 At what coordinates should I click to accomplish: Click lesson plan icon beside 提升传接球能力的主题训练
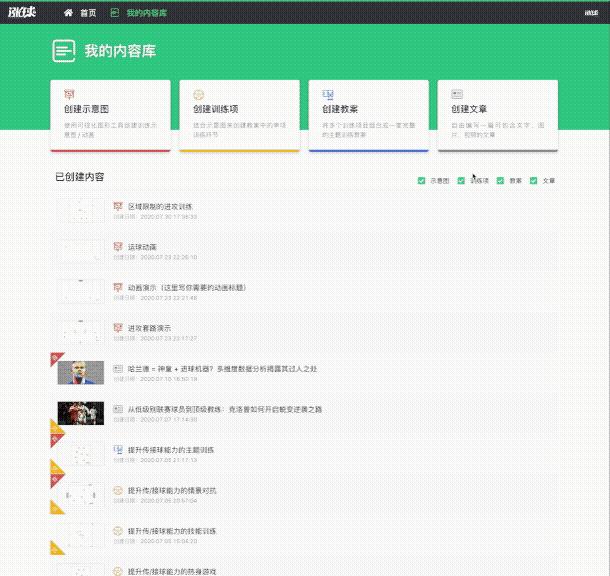[x=118, y=450]
